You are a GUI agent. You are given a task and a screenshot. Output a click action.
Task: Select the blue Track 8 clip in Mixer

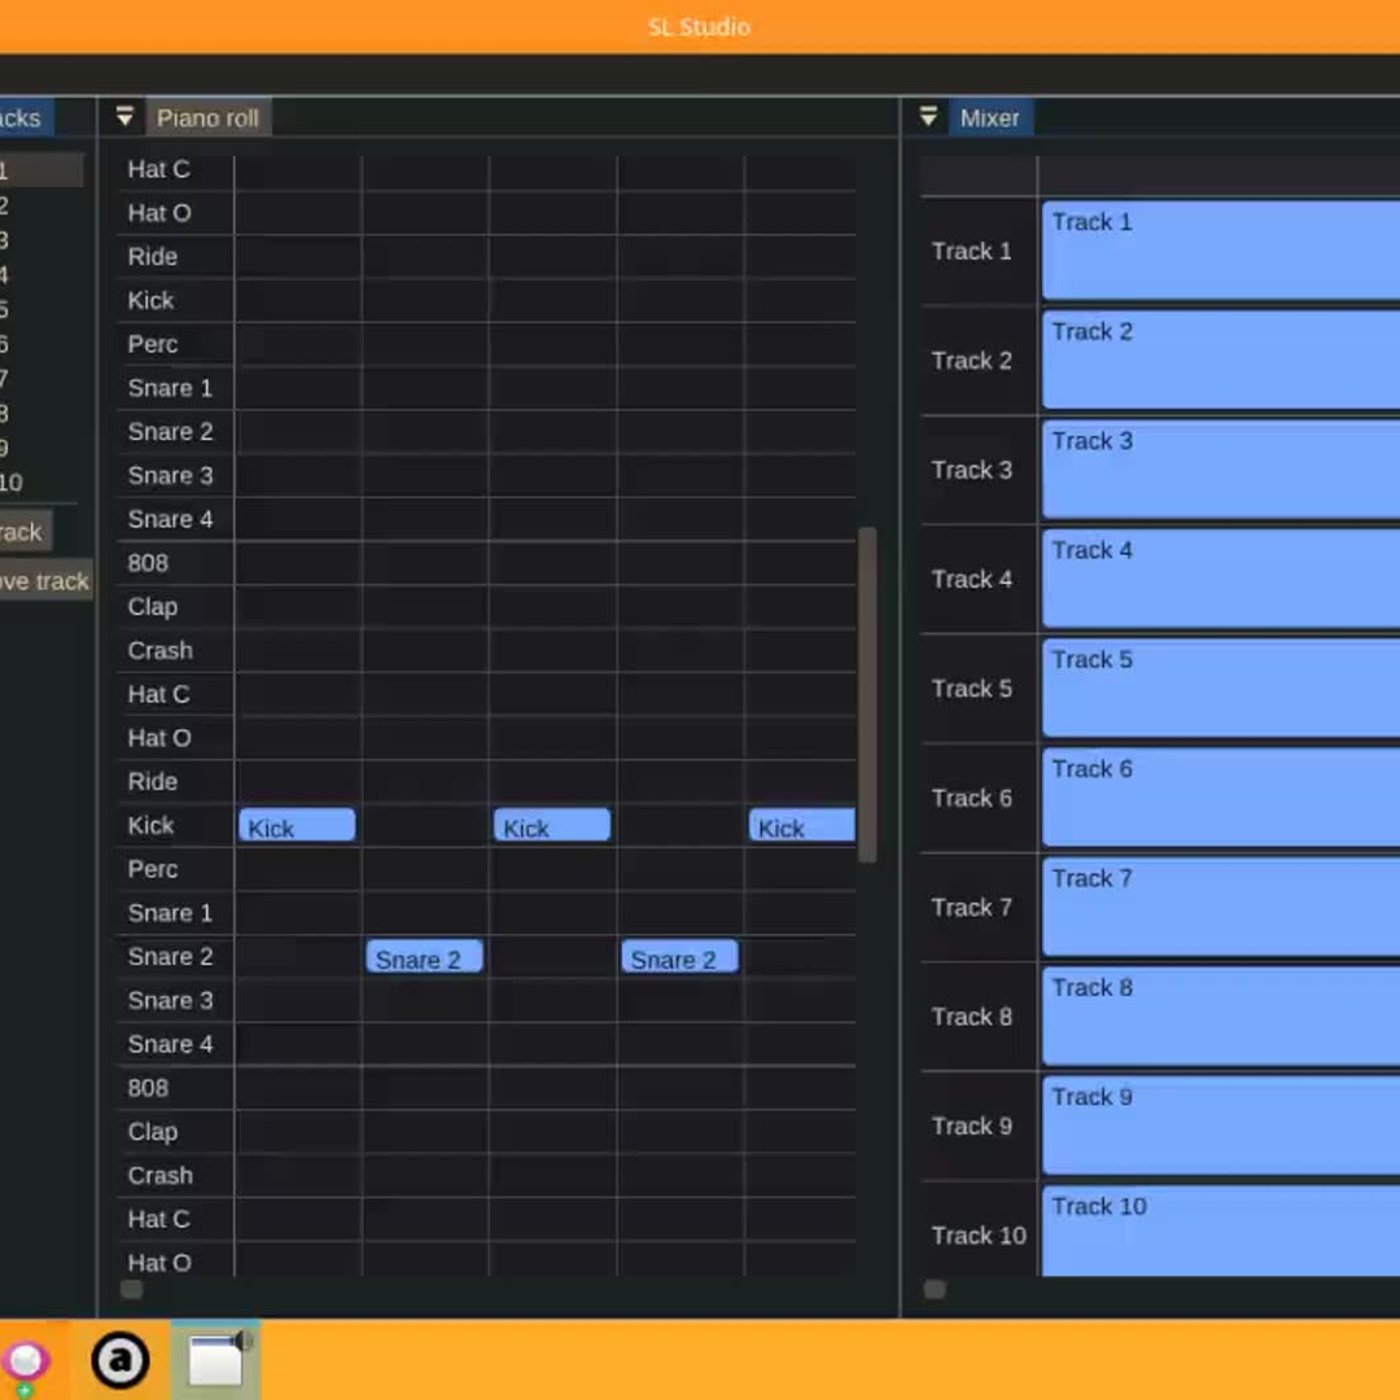(x=1221, y=1016)
